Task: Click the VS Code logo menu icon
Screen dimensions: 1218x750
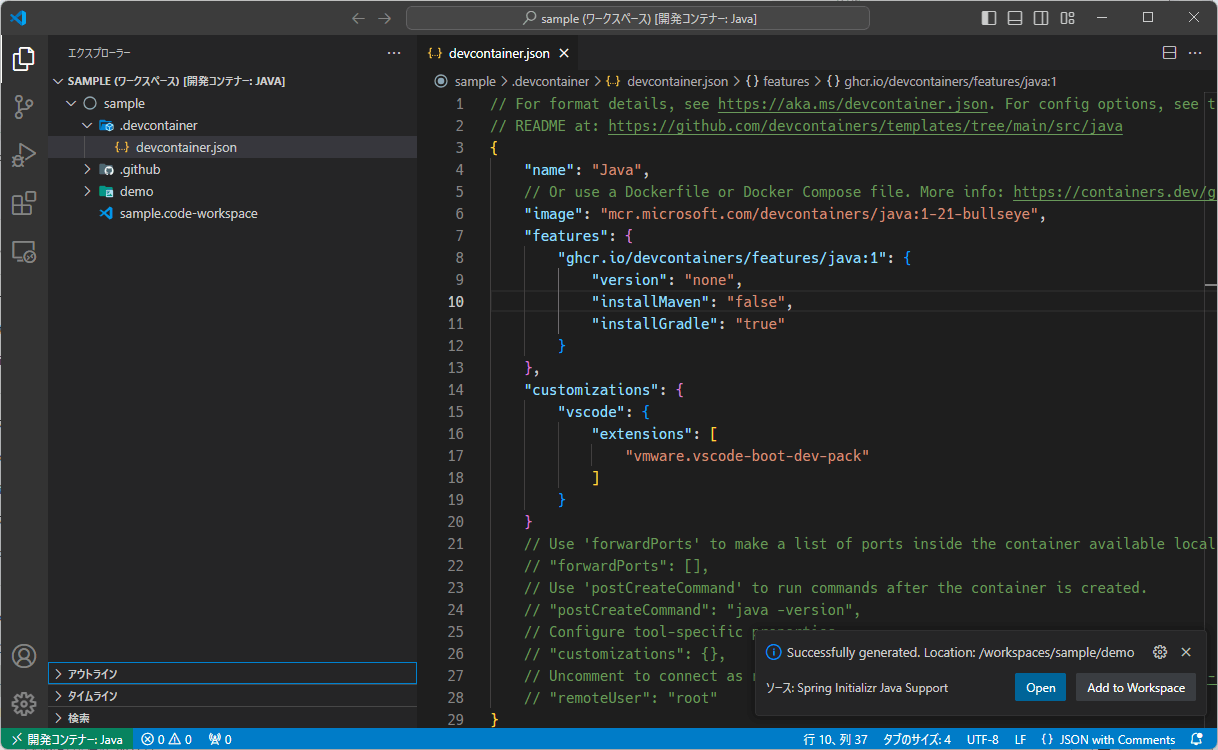Action: click(x=18, y=18)
